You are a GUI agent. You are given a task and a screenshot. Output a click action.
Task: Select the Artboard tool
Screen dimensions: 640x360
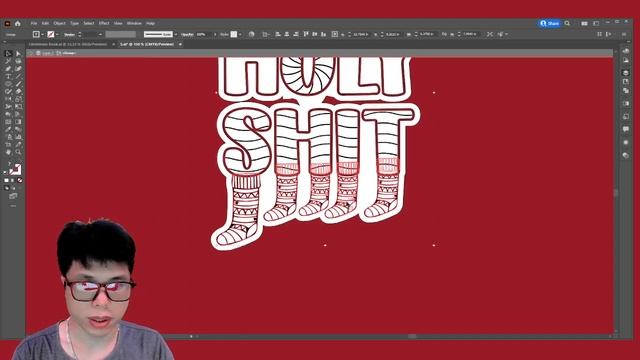(8, 144)
